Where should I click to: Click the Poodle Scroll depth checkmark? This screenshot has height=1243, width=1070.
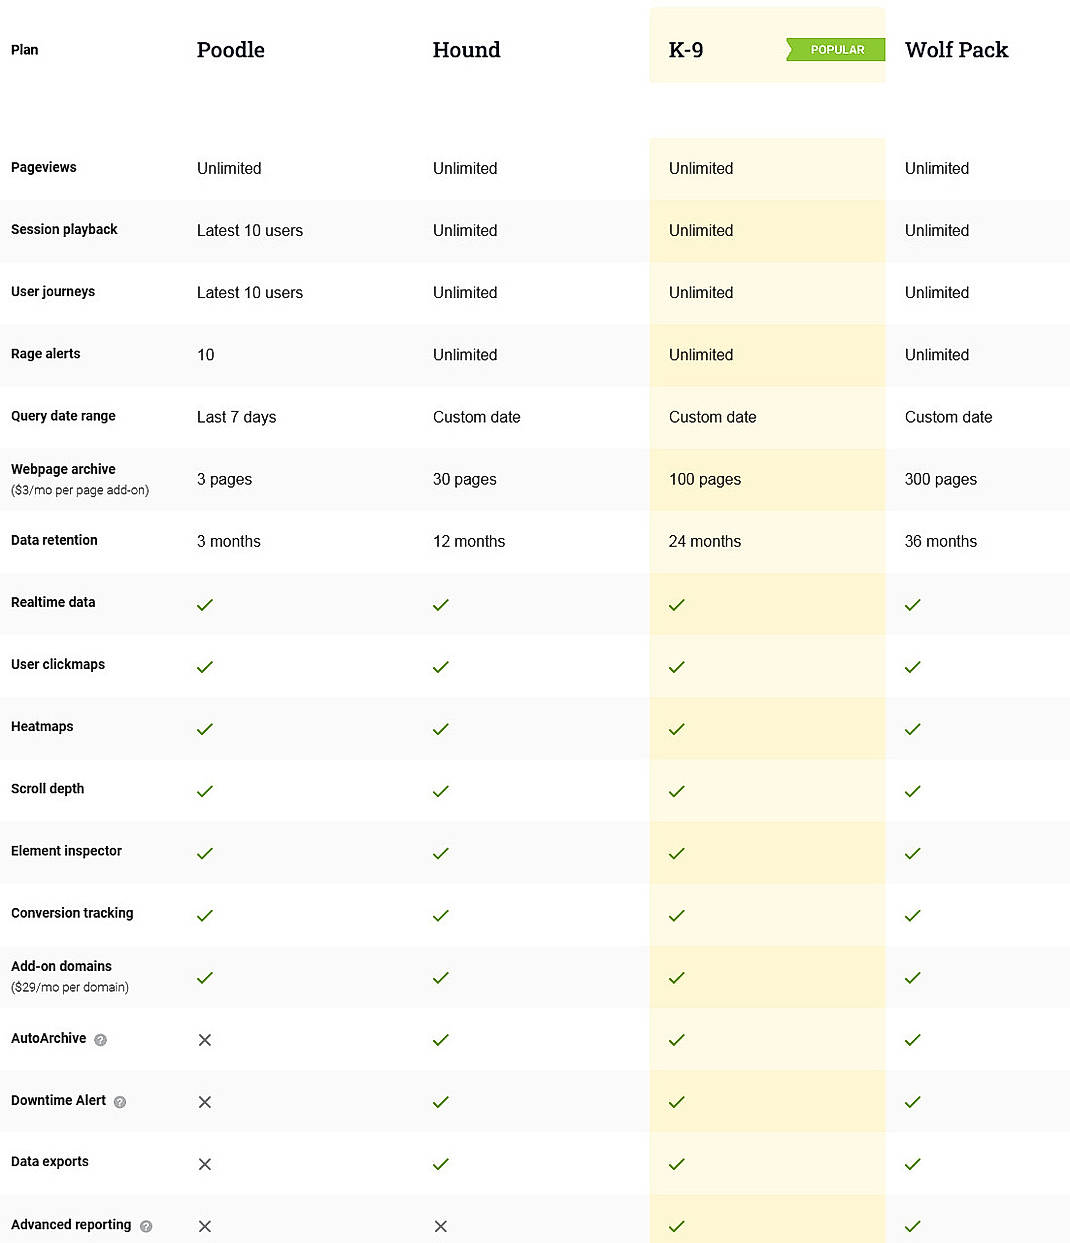point(204,791)
